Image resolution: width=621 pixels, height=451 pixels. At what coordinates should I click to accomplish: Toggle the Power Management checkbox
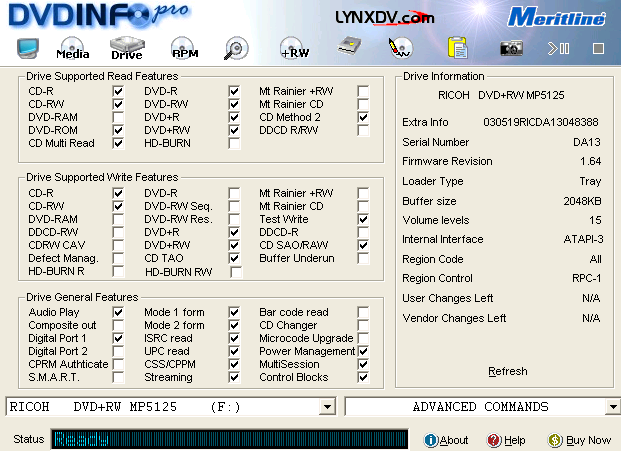pos(363,351)
